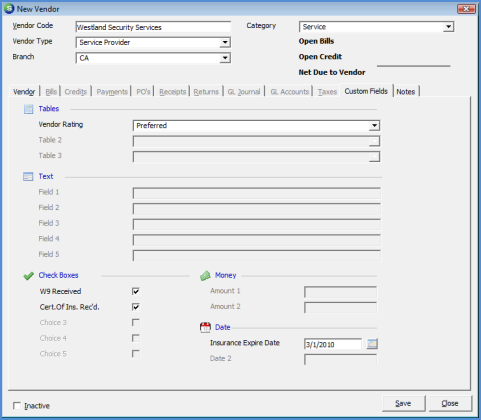
Task: Click the Money section cash icon
Action: pyautogui.click(x=205, y=276)
